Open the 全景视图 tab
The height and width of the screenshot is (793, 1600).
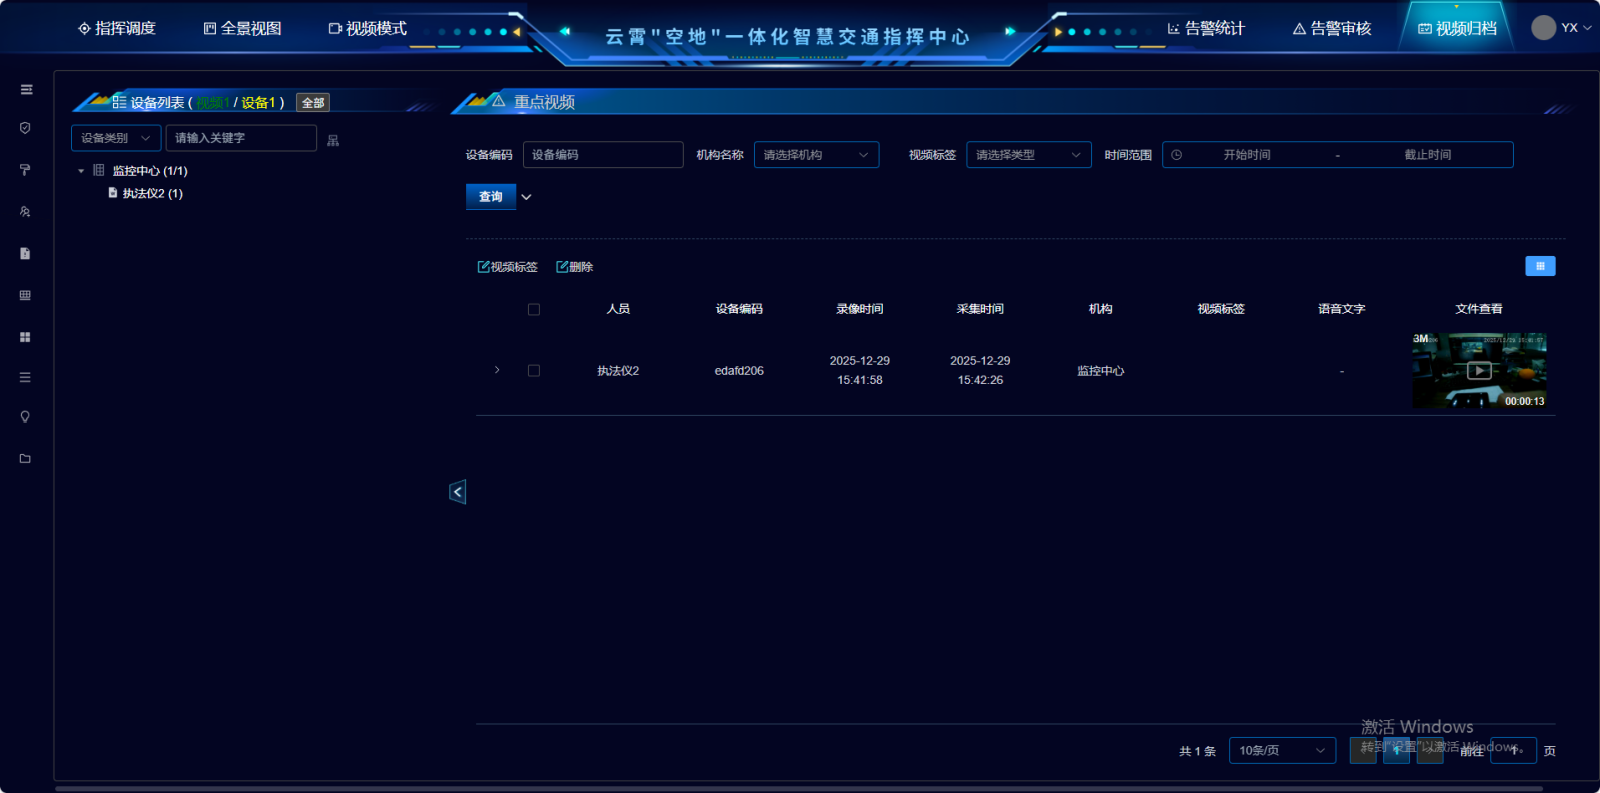tap(242, 29)
